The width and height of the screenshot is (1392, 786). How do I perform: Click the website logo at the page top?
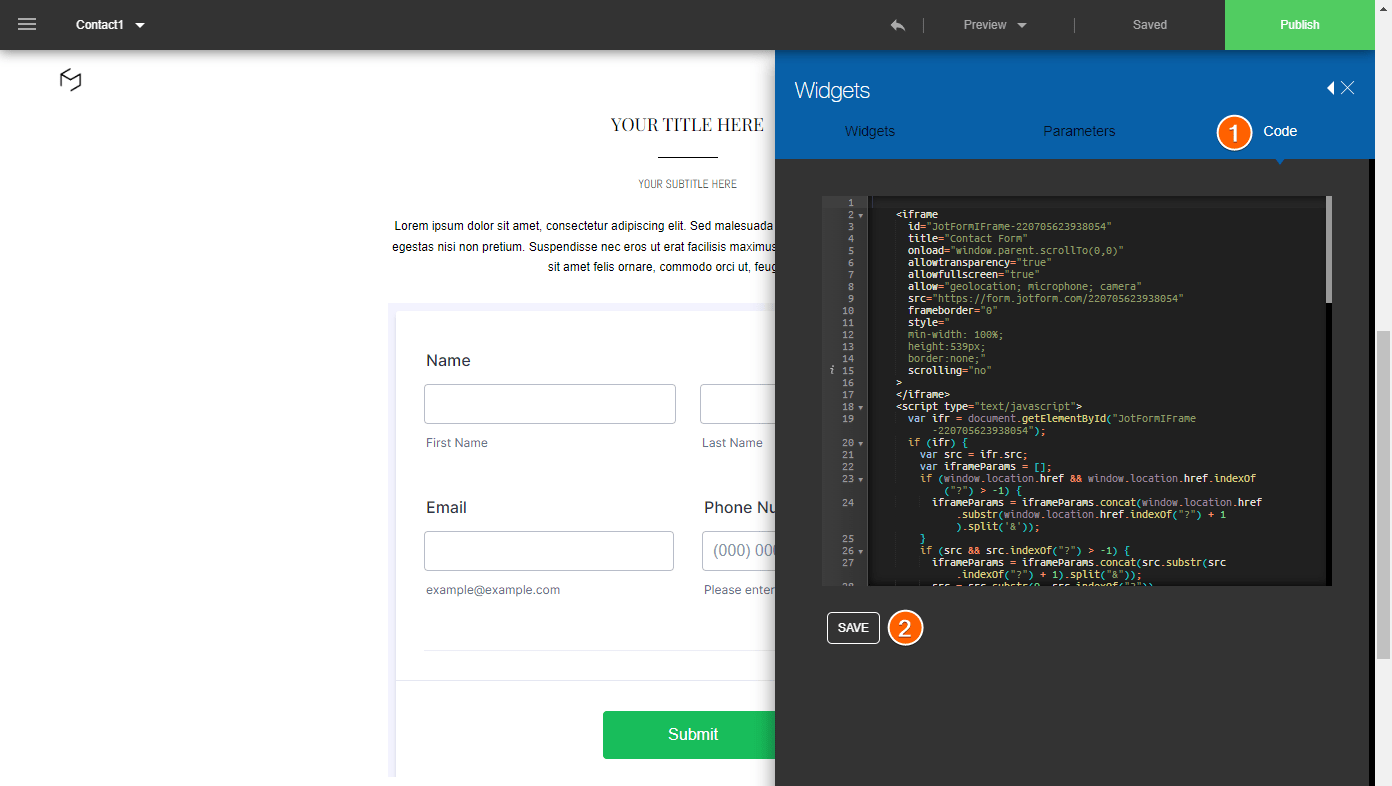[70, 80]
